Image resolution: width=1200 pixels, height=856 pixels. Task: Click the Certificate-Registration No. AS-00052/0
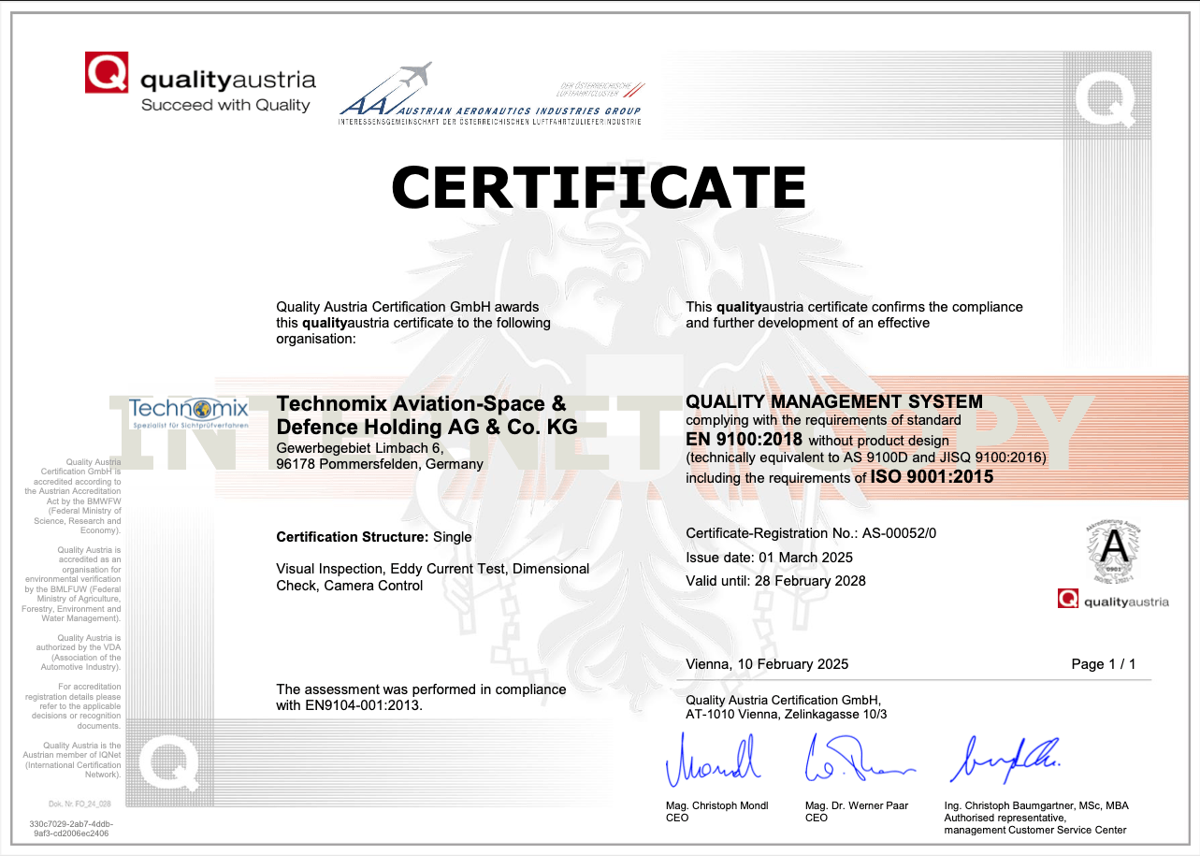811,534
